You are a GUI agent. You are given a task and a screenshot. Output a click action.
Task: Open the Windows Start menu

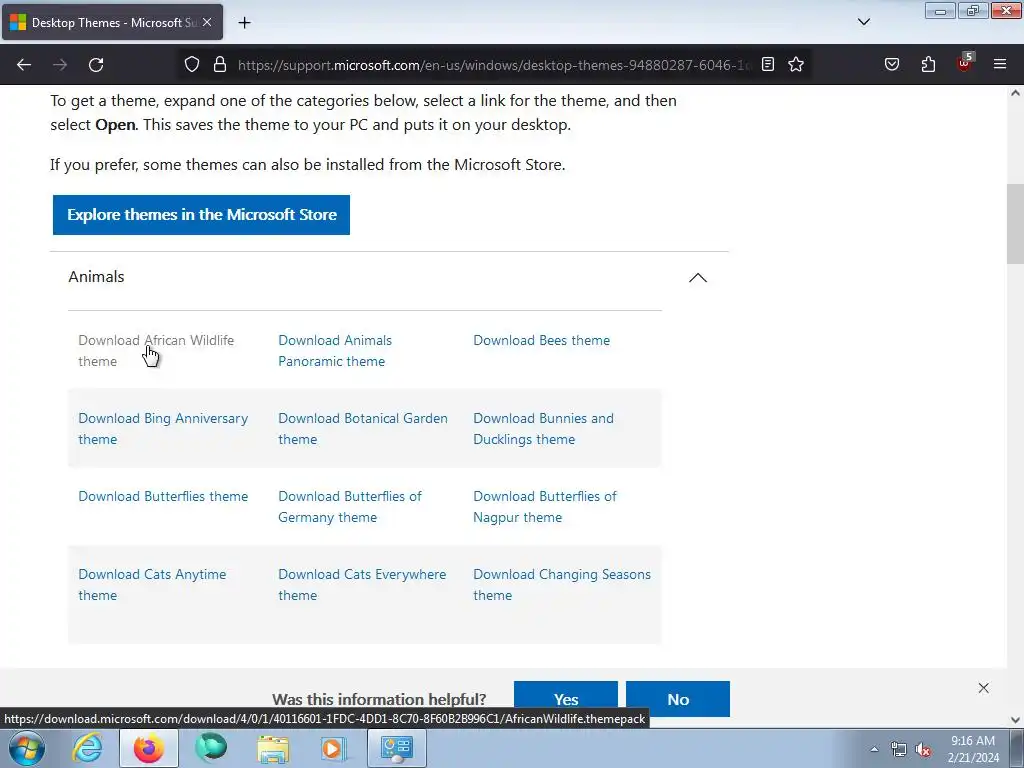(x=27, y=748)
